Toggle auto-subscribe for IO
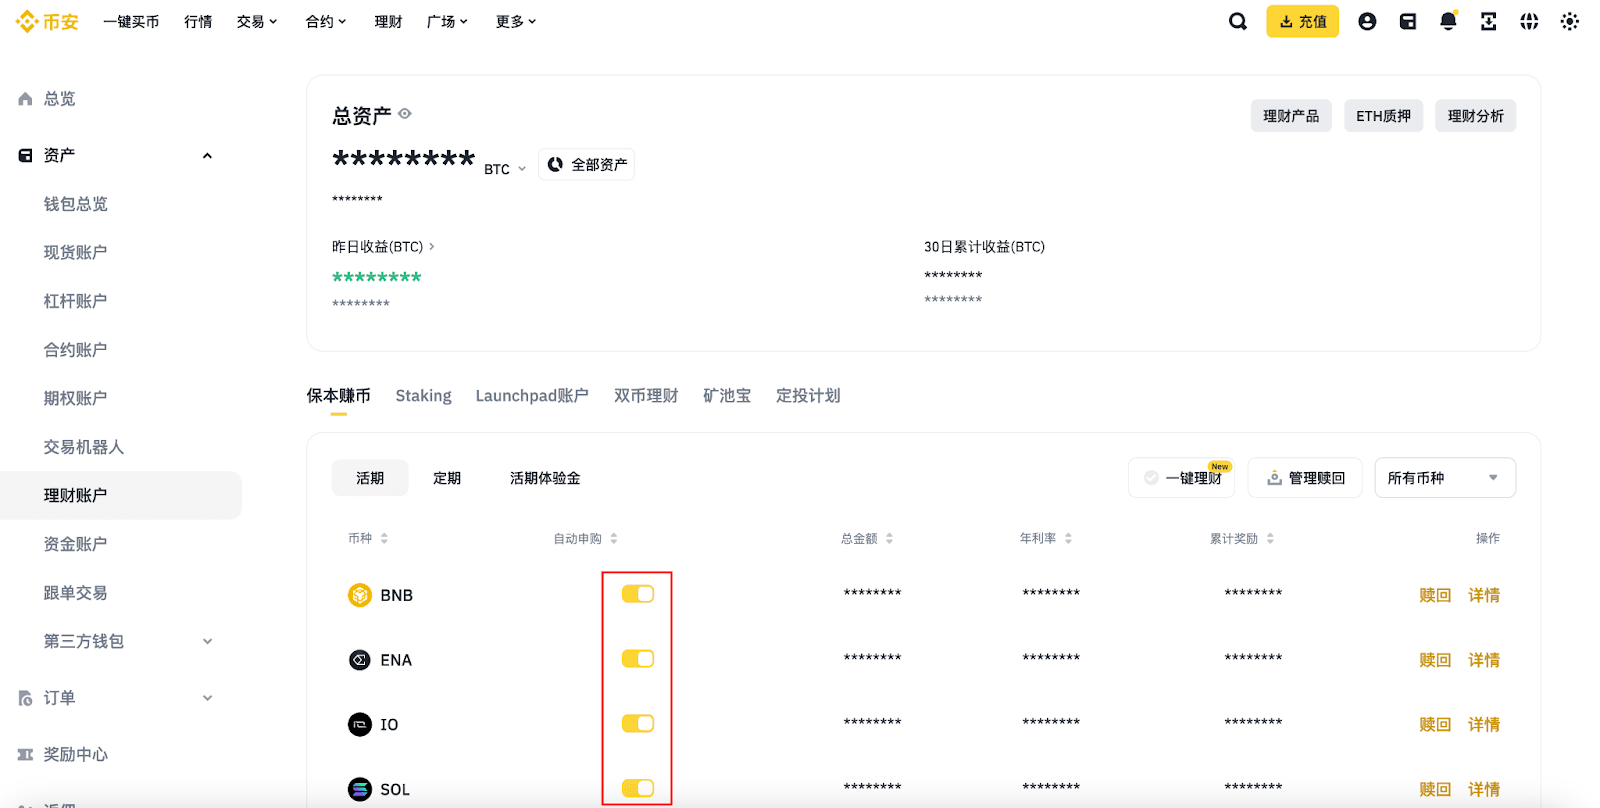Screen dimensions: 1600x808 638,723
